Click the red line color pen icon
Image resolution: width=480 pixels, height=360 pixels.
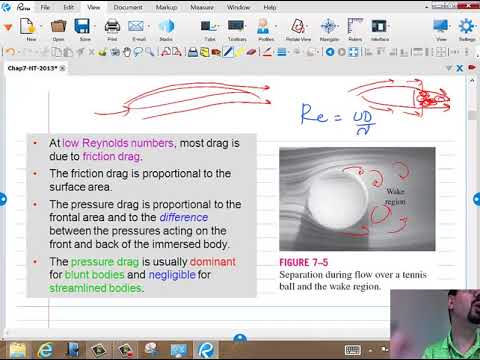pos(267,52)
